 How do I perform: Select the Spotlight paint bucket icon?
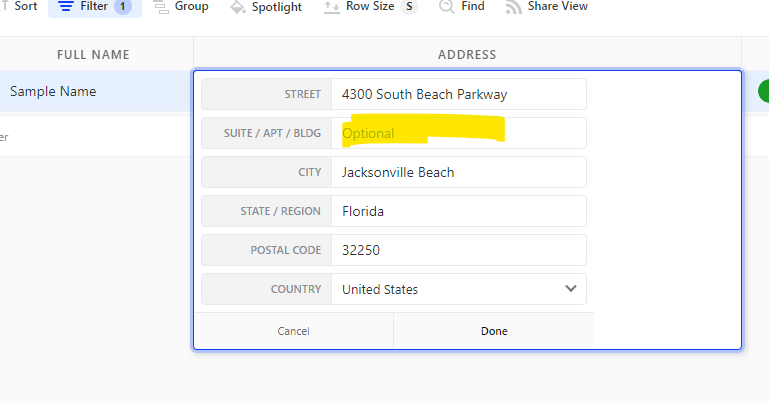click(x=237, y=7)
